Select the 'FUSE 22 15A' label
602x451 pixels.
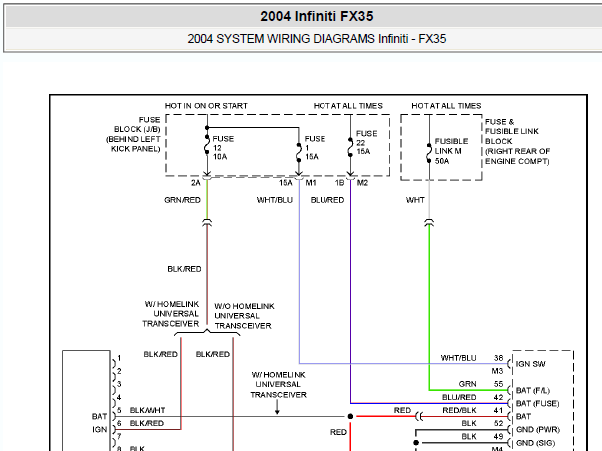coord(366,142)
